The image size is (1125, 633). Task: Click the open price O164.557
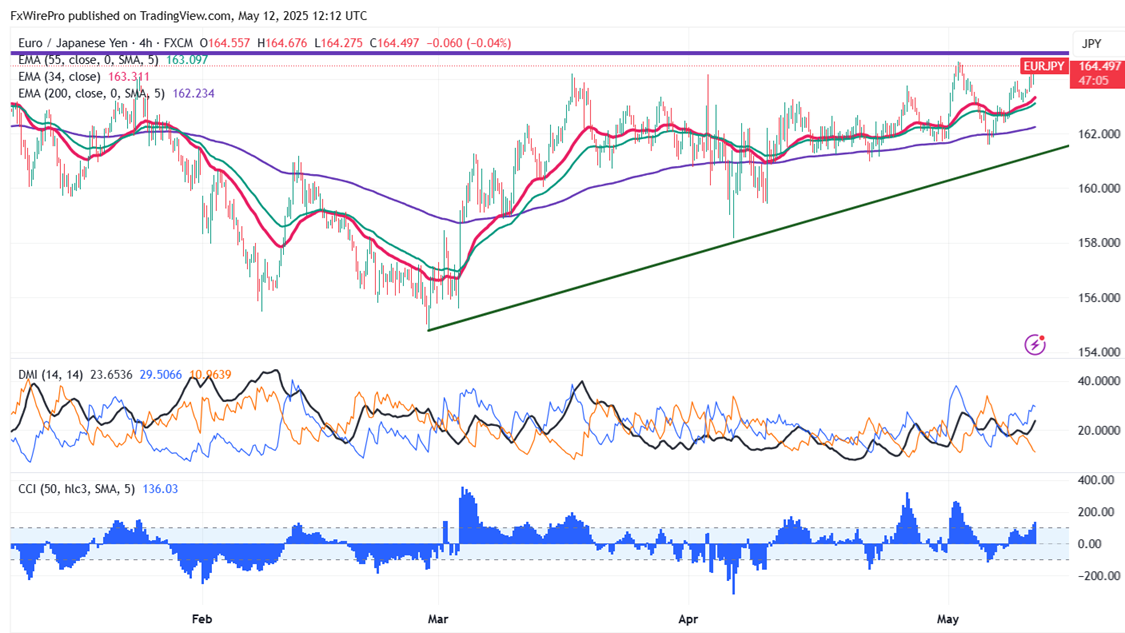pos(225,43)
